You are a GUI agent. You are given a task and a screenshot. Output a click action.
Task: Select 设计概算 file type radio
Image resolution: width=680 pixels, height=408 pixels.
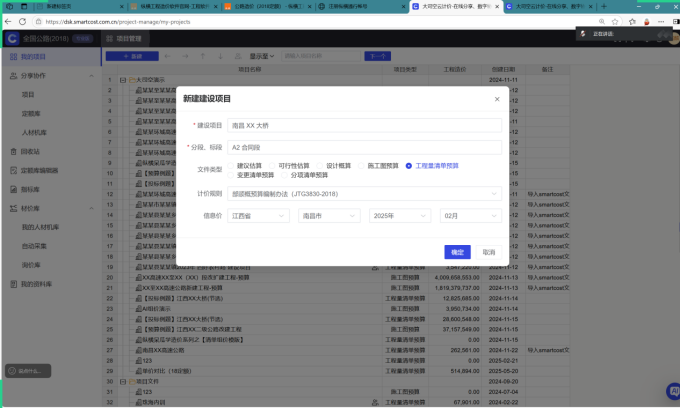pyautogui.click(x=321, y=164)
